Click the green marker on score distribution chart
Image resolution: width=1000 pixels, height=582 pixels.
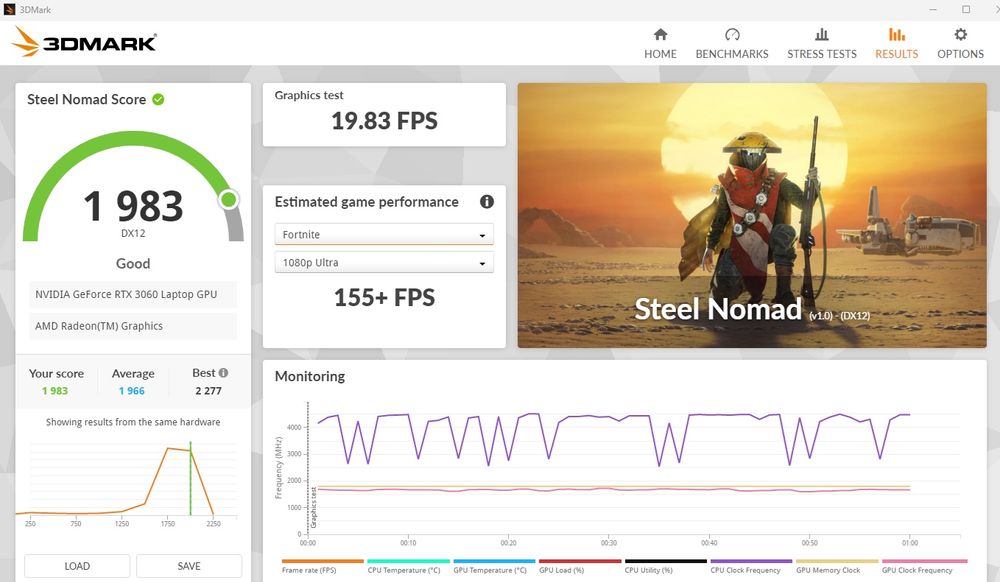(x=190, y=478)
